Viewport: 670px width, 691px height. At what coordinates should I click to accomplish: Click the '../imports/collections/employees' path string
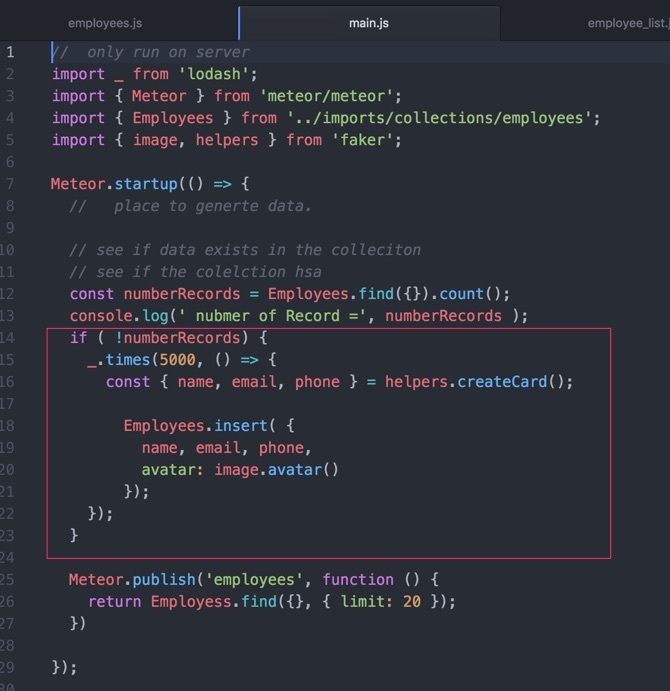click(x=439, y=118)
